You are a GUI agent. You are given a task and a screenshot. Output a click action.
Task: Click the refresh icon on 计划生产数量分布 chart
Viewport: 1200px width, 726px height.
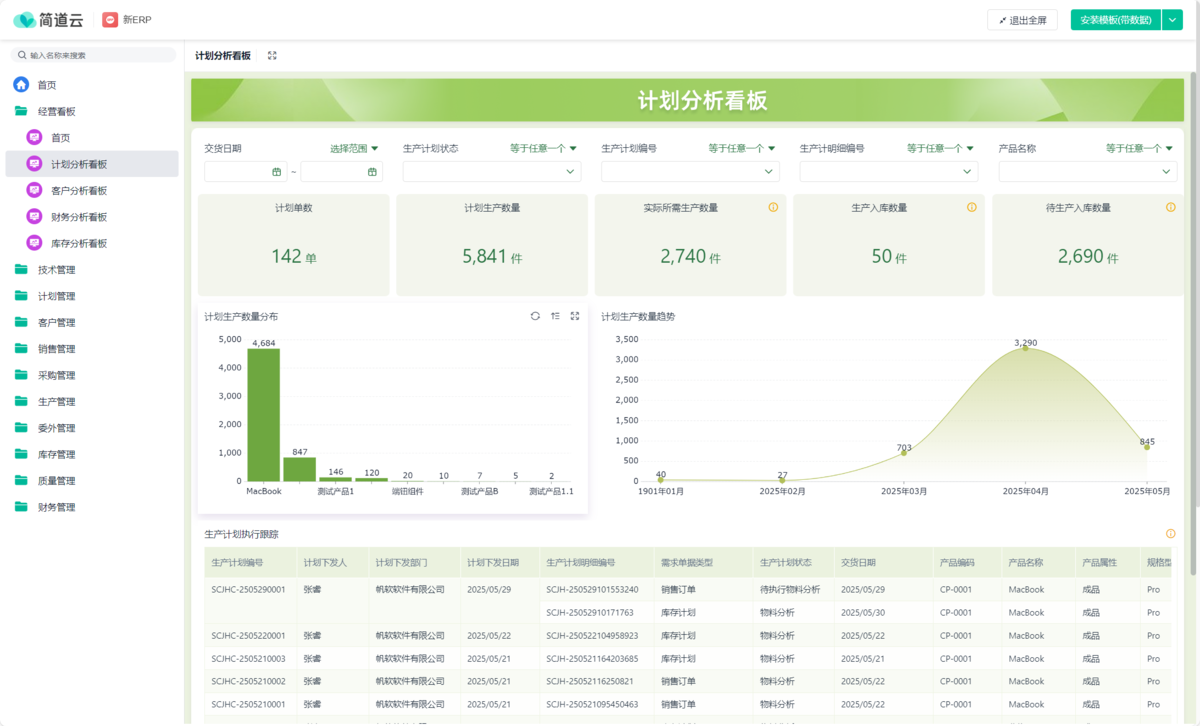[535, 316]
